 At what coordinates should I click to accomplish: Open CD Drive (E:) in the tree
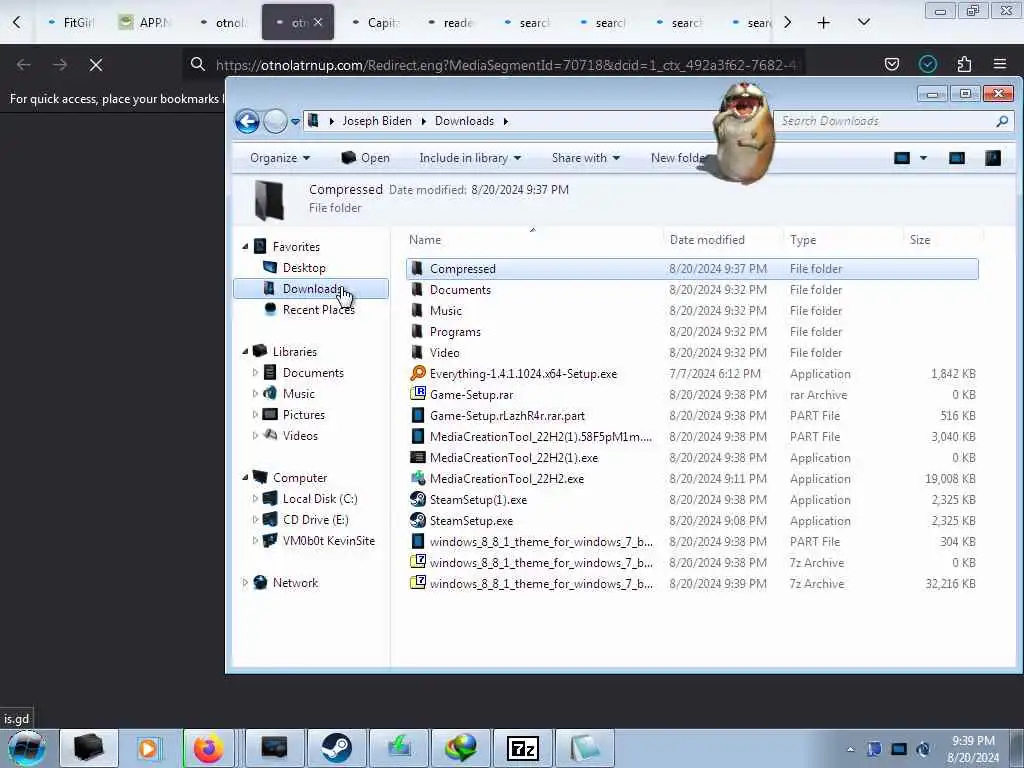315,520
